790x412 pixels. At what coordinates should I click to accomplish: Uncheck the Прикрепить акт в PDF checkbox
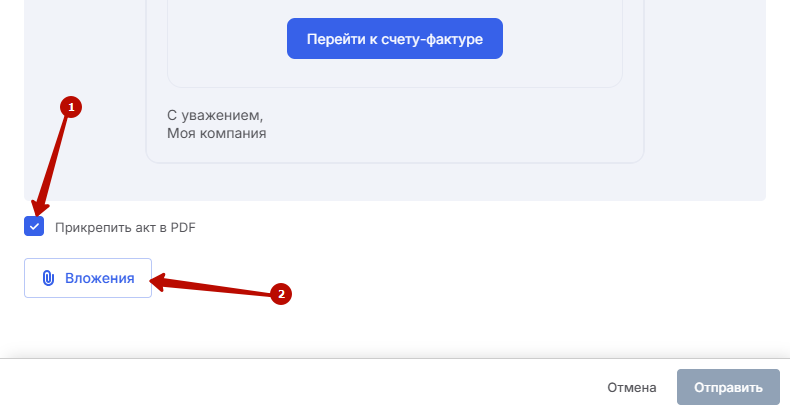coord(35,227)
